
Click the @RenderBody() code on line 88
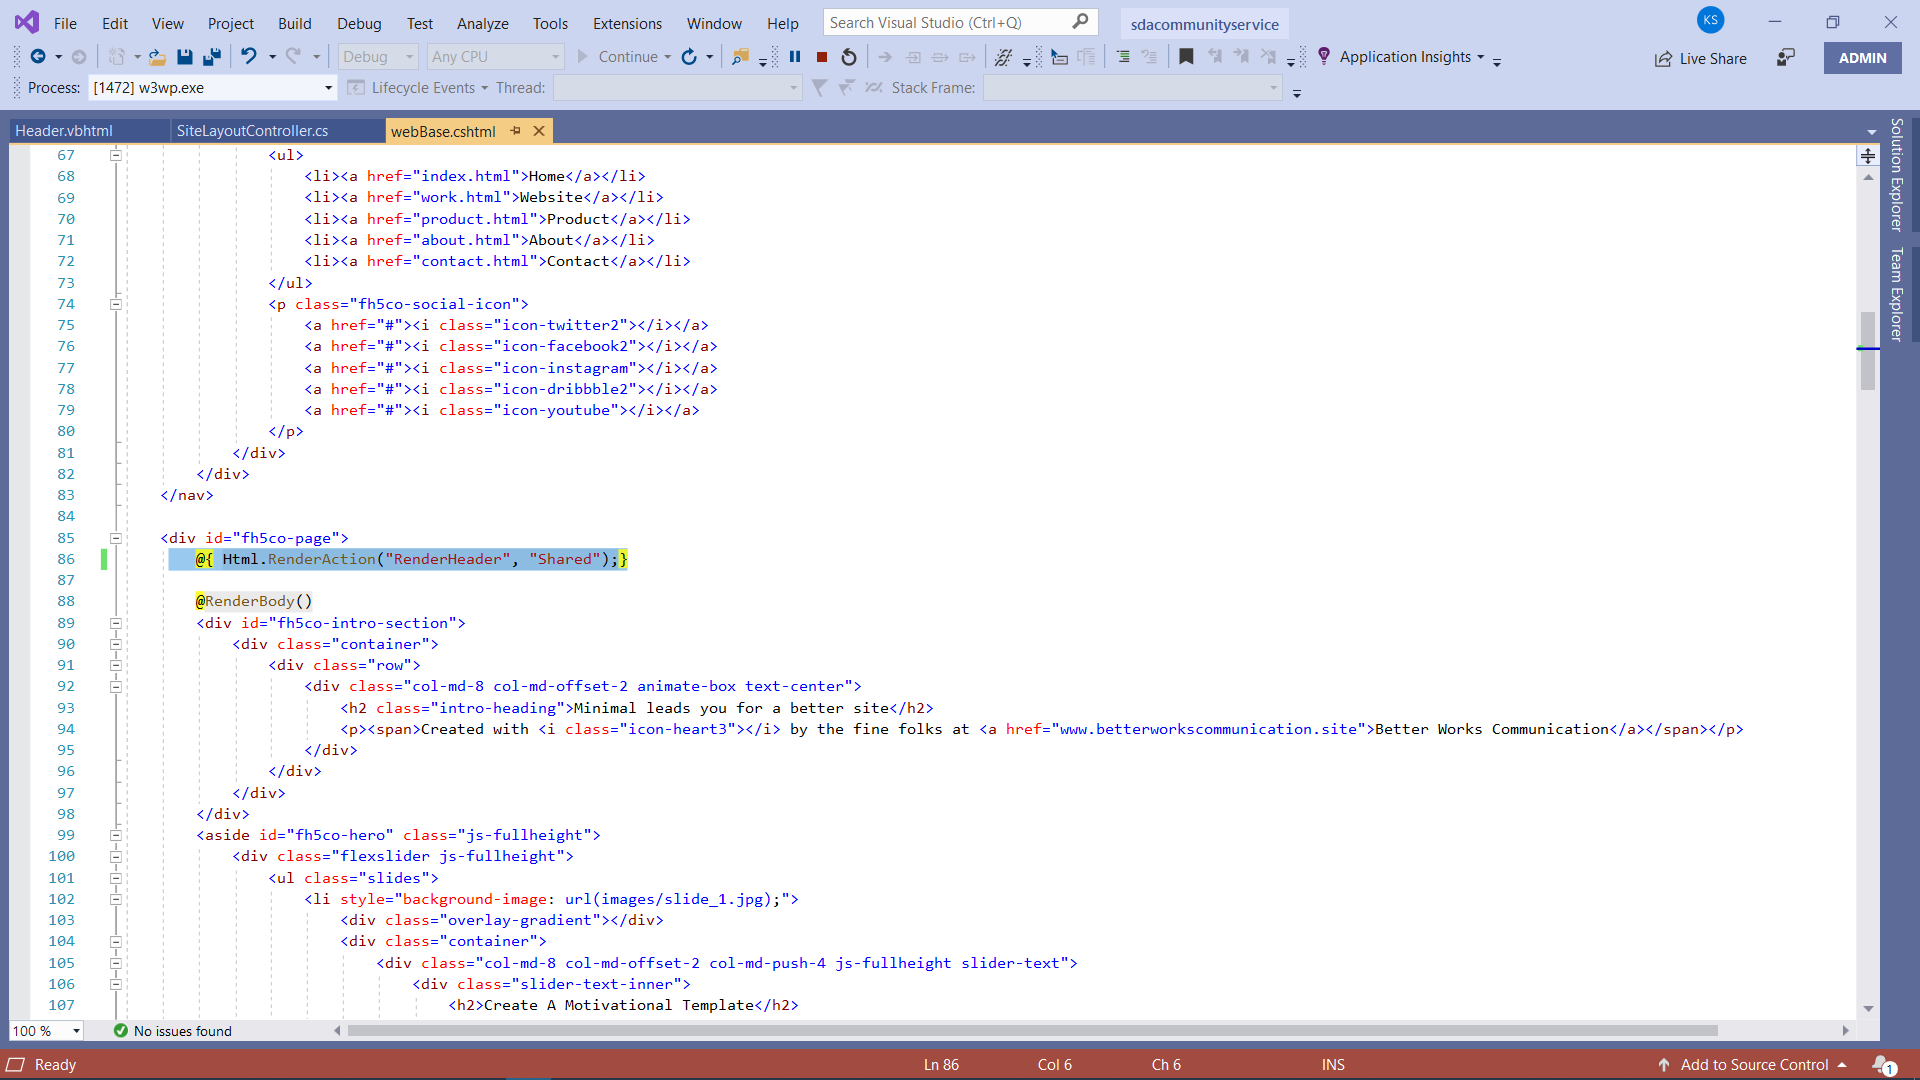pyautogui.click(x=254, y=601)
